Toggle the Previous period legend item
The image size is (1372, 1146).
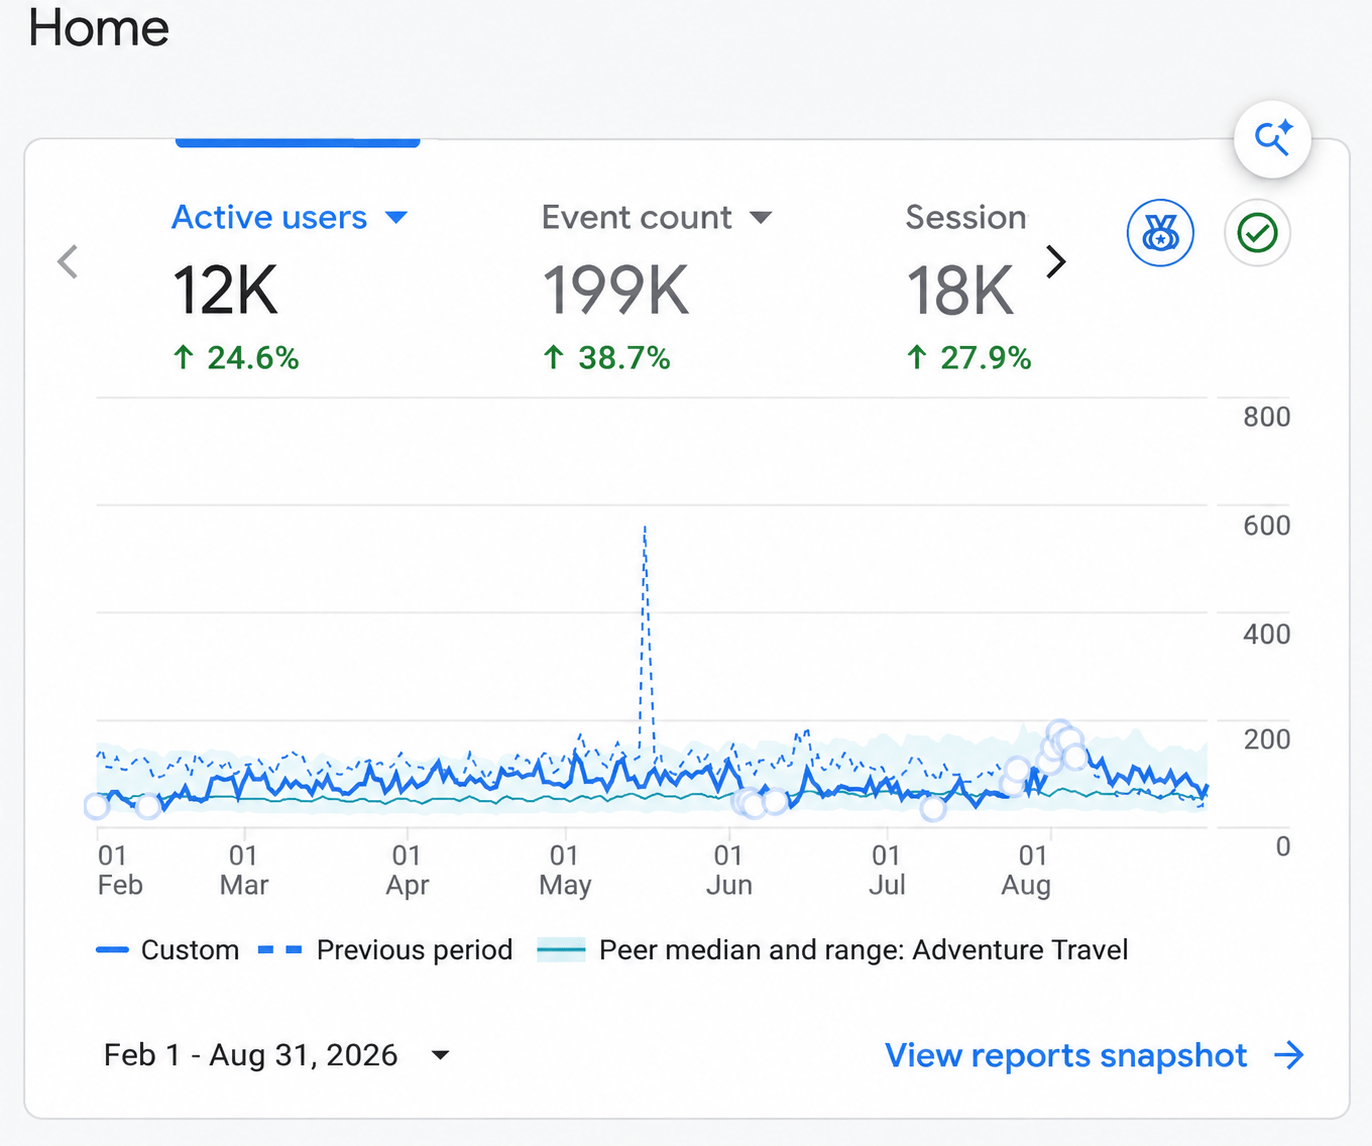click(x=385, y=950)
